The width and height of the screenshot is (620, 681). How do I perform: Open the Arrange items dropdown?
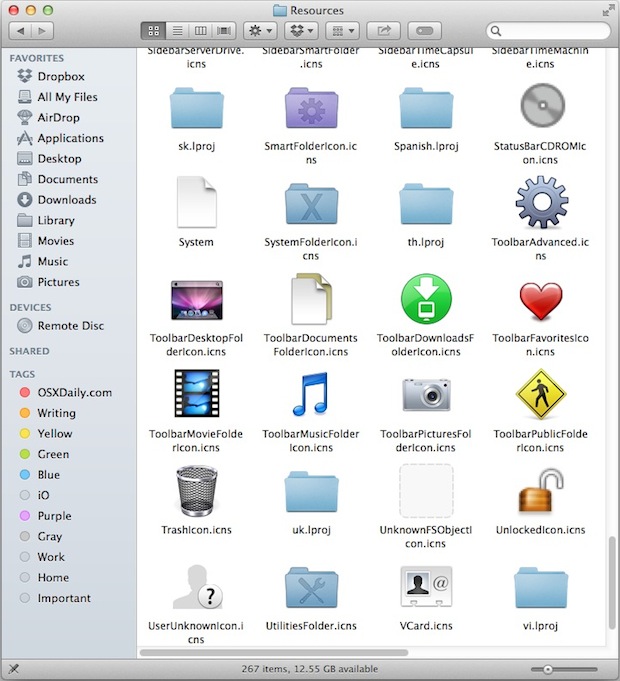pyautogui.click(x=344, y=32)
